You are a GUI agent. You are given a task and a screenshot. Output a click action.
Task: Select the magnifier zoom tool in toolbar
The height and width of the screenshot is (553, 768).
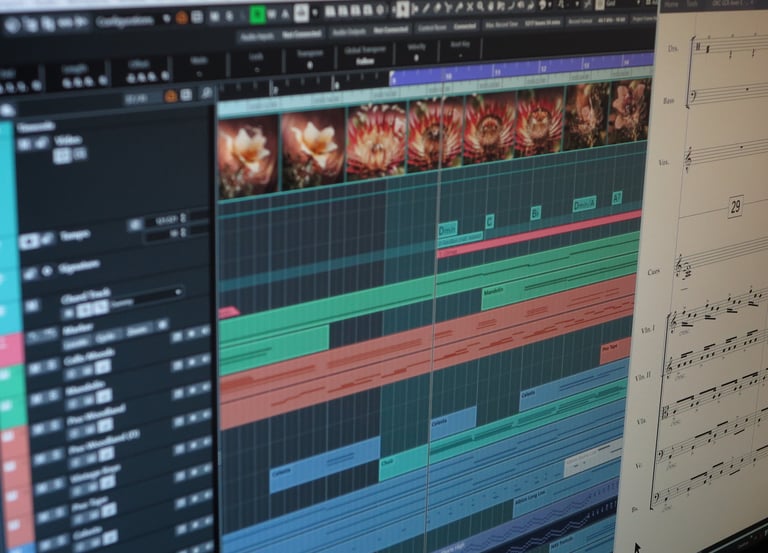pyautogui.click(x=480, y=6)
